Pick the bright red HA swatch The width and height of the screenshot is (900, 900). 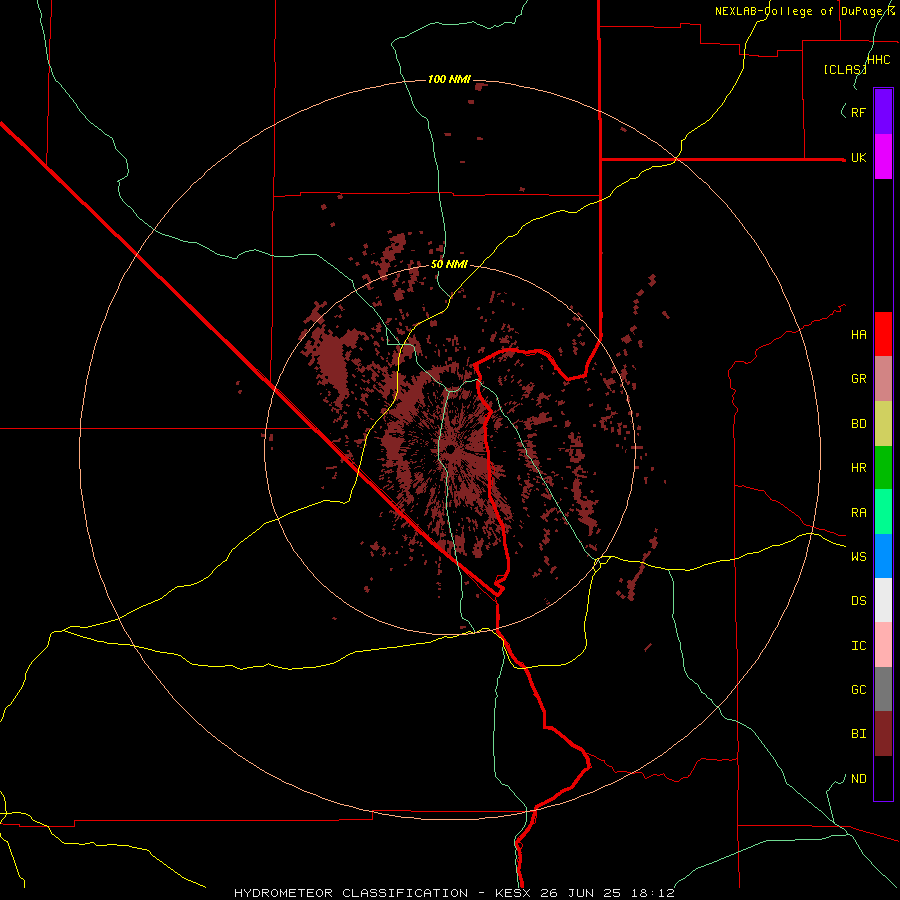point(883,334)
